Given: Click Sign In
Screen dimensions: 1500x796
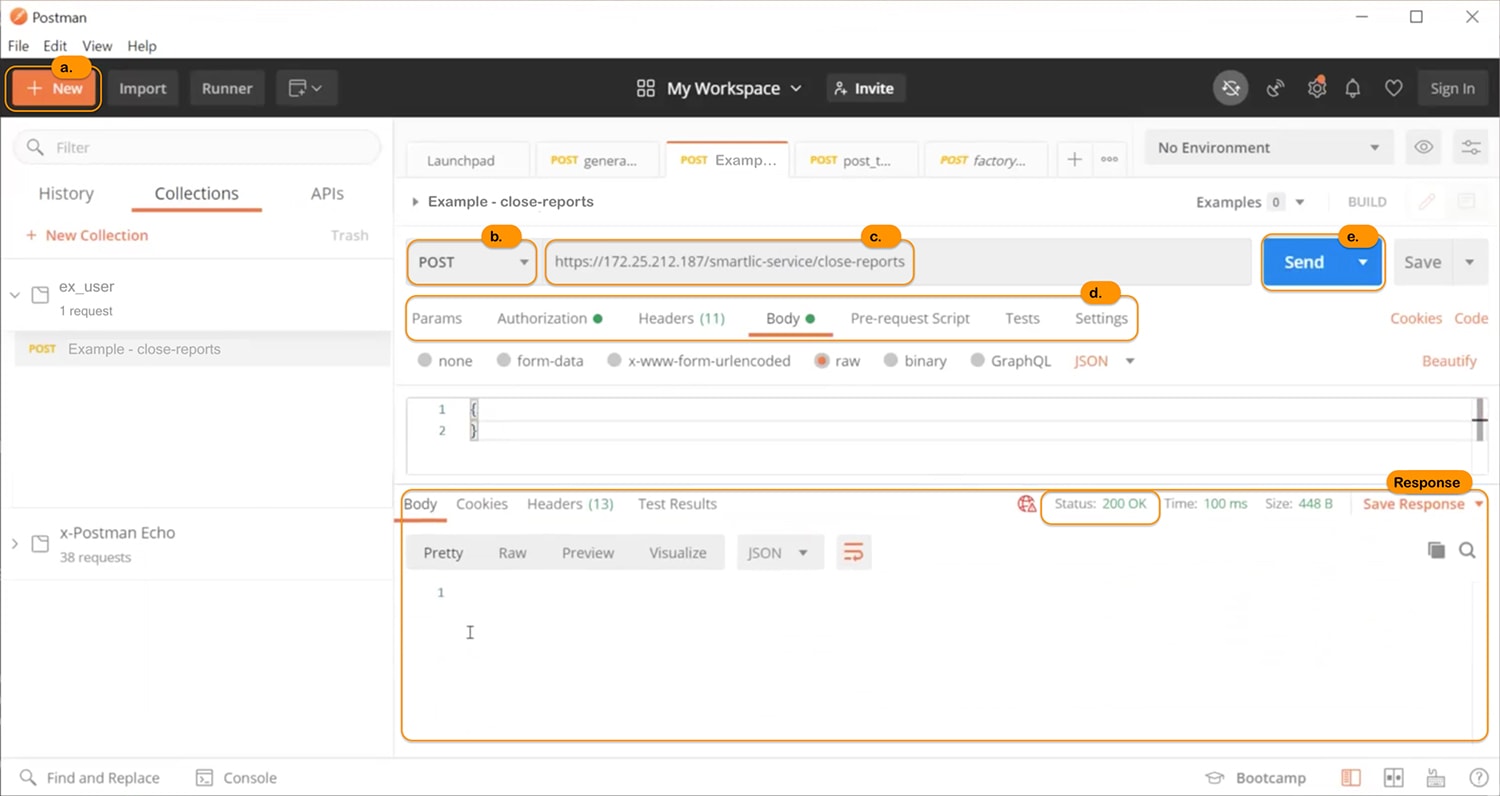Looking at the screenshot, I should (x=1452, y=88).
